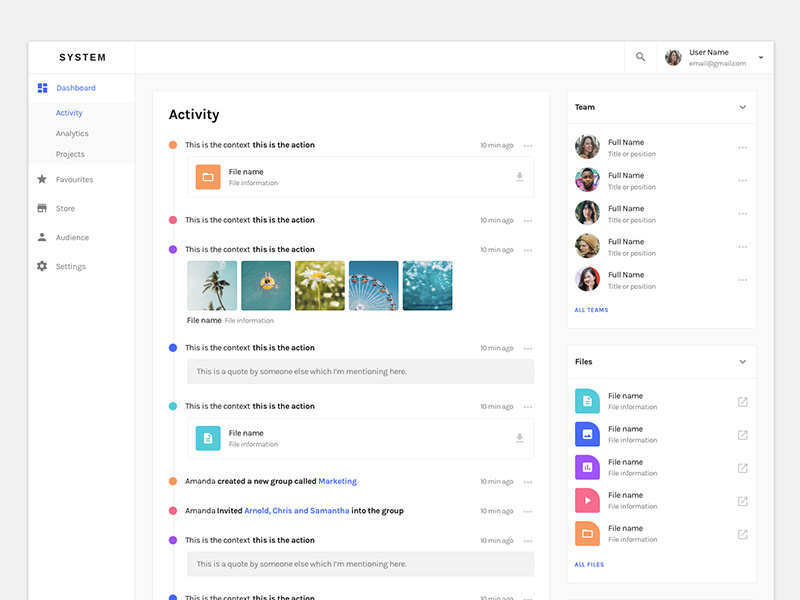Viewport: 800px width, 600px height.
Task: Click the search magnifier icon
Action: click(640, 57)
